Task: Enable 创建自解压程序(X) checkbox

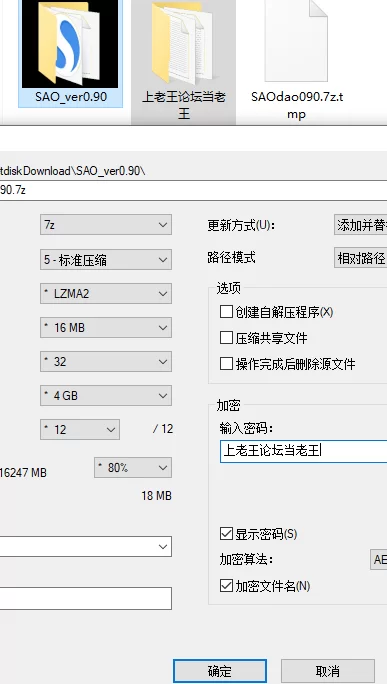Action: (226, 312)
